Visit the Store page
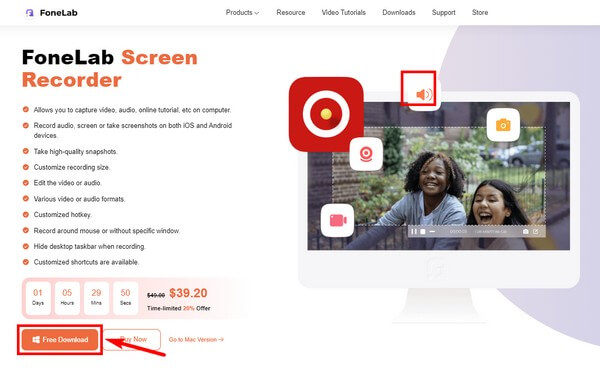The height and width of the screenshot is (371, 600). 480,13
